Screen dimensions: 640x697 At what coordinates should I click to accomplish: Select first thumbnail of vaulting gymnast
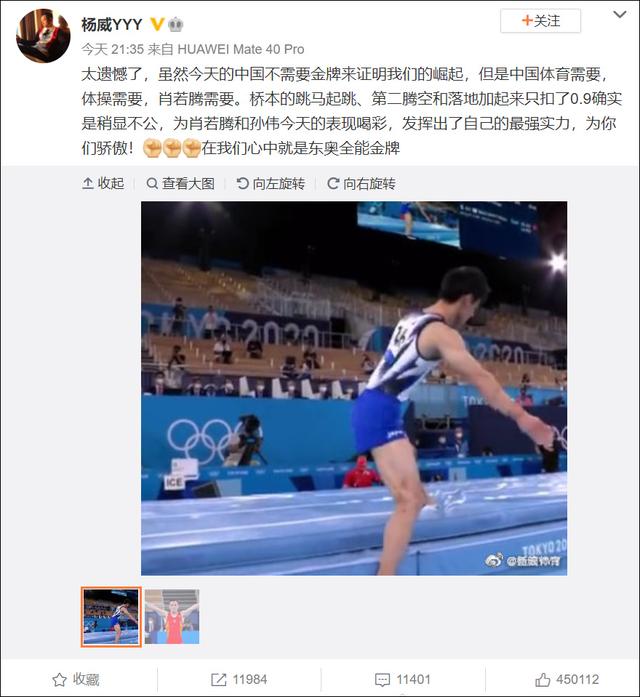111,617
